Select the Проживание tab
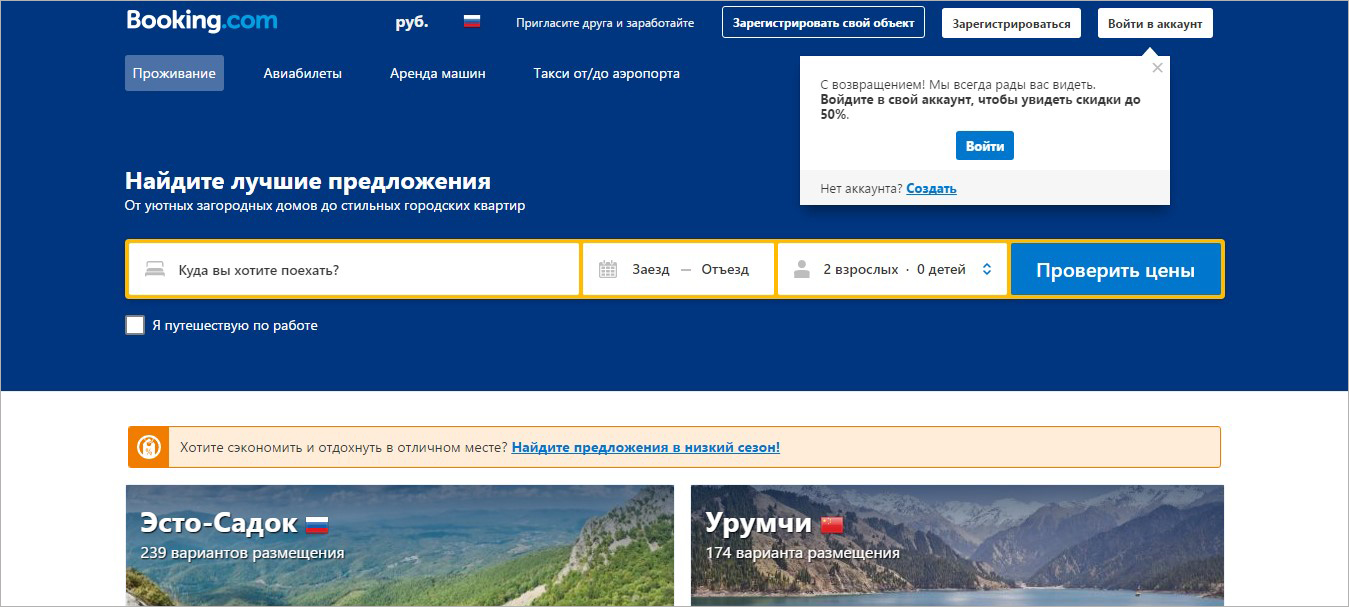This screenshot has height=607, width=1349. click(174, 73)
